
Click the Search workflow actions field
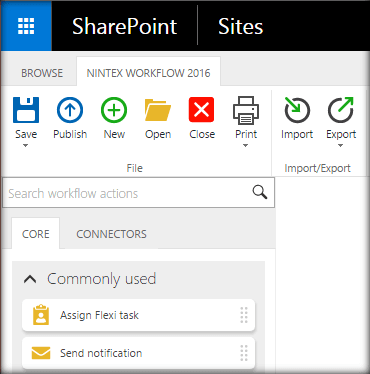138,193
